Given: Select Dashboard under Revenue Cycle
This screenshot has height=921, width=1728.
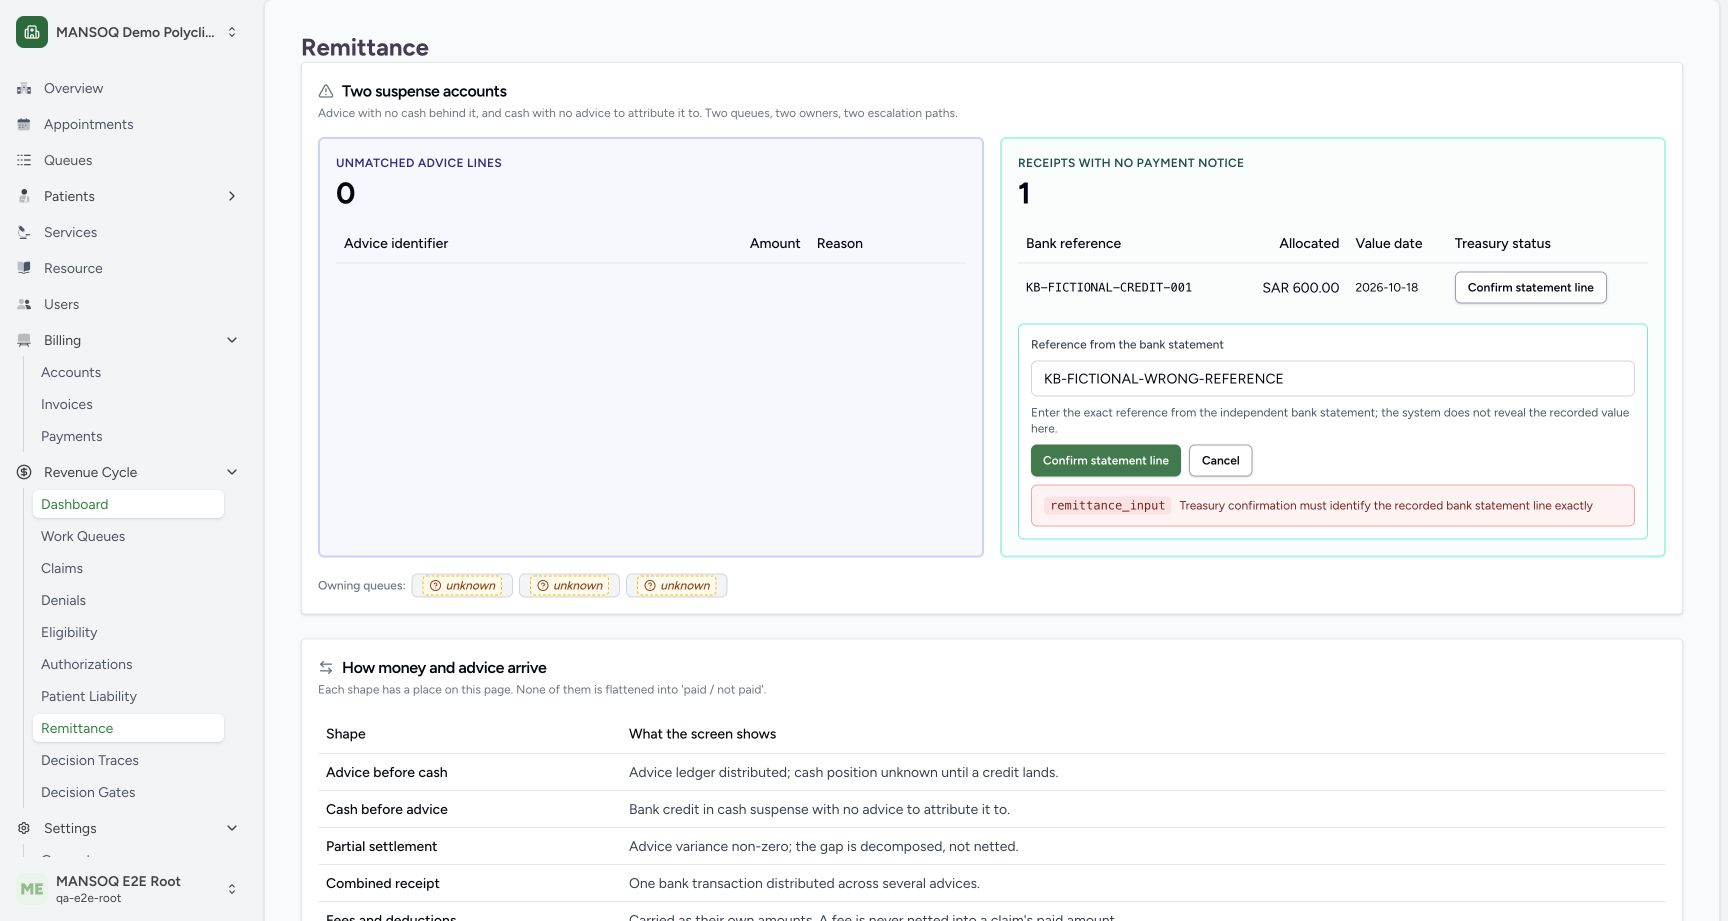Looking at the screenshot, I should tap(128, 505).
